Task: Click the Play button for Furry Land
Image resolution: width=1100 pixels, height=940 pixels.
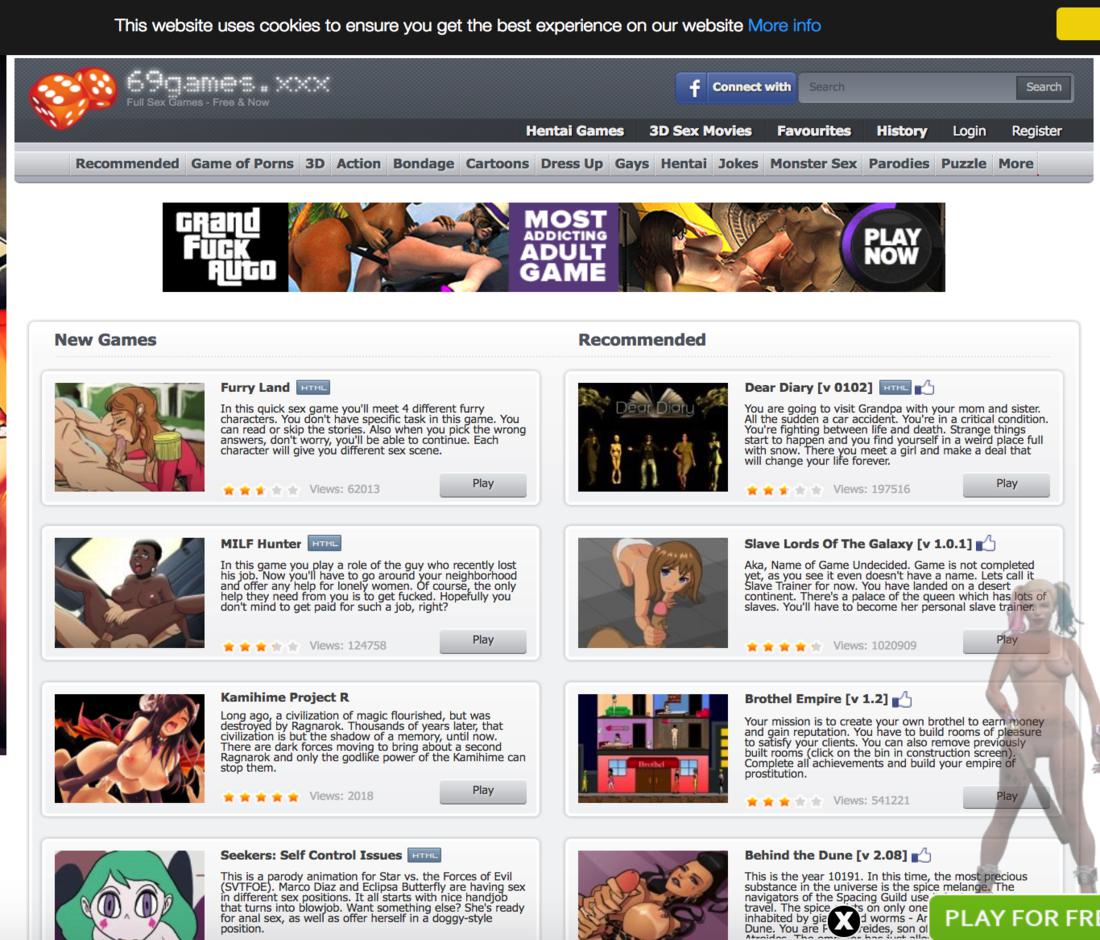Action: [483, 484]
